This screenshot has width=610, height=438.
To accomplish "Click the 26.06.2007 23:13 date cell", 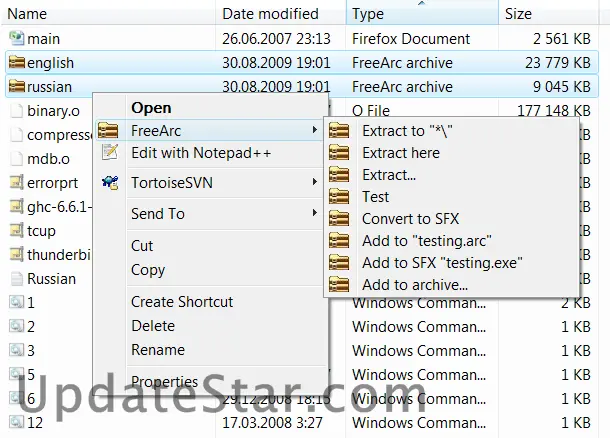I will pos(276,39).
